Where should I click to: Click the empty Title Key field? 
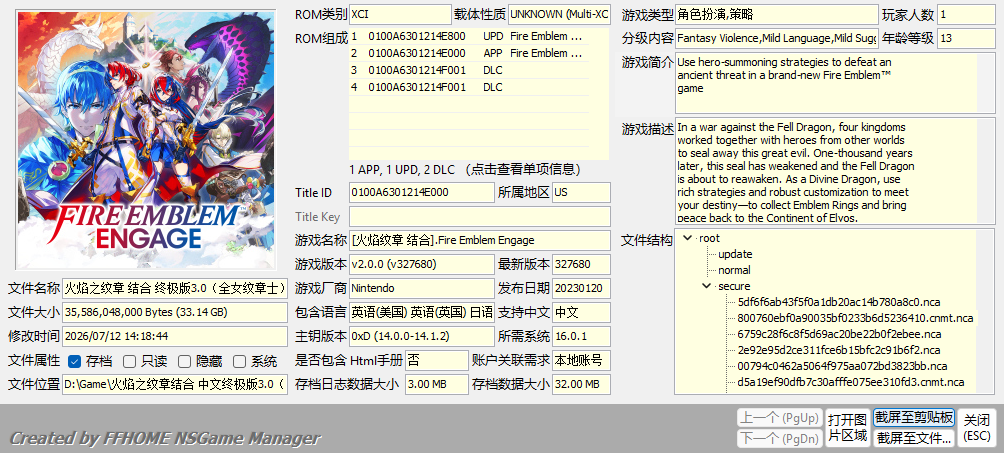coord(480,217)
